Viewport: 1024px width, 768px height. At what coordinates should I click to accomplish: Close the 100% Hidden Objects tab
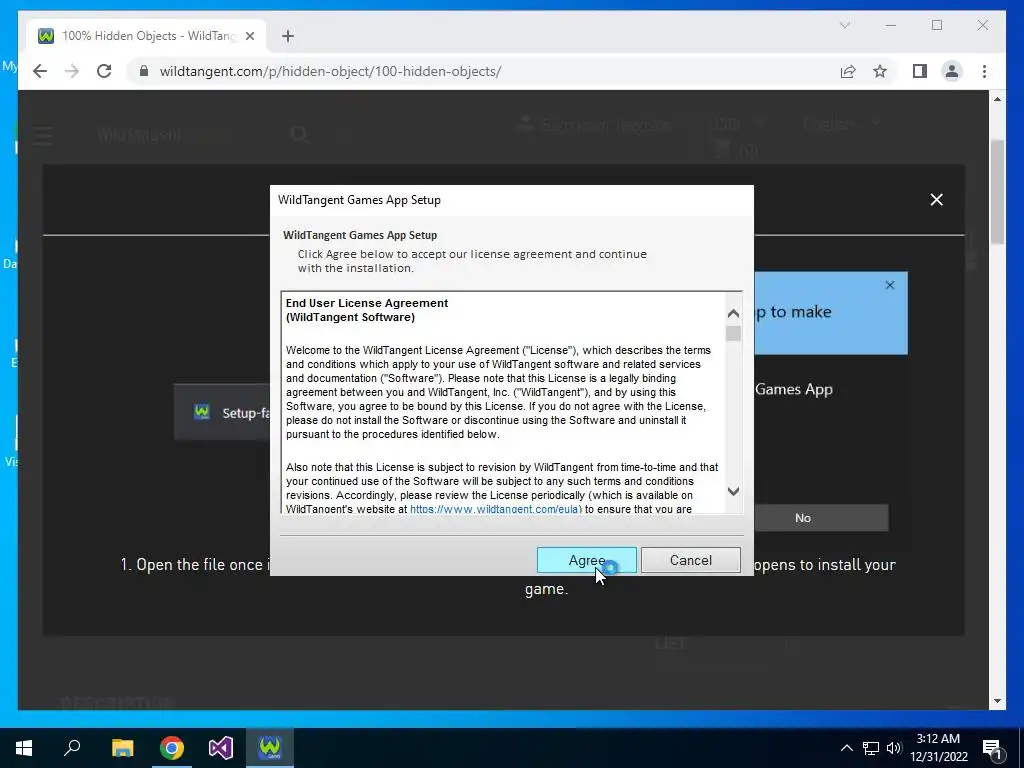tap(249, 36)
